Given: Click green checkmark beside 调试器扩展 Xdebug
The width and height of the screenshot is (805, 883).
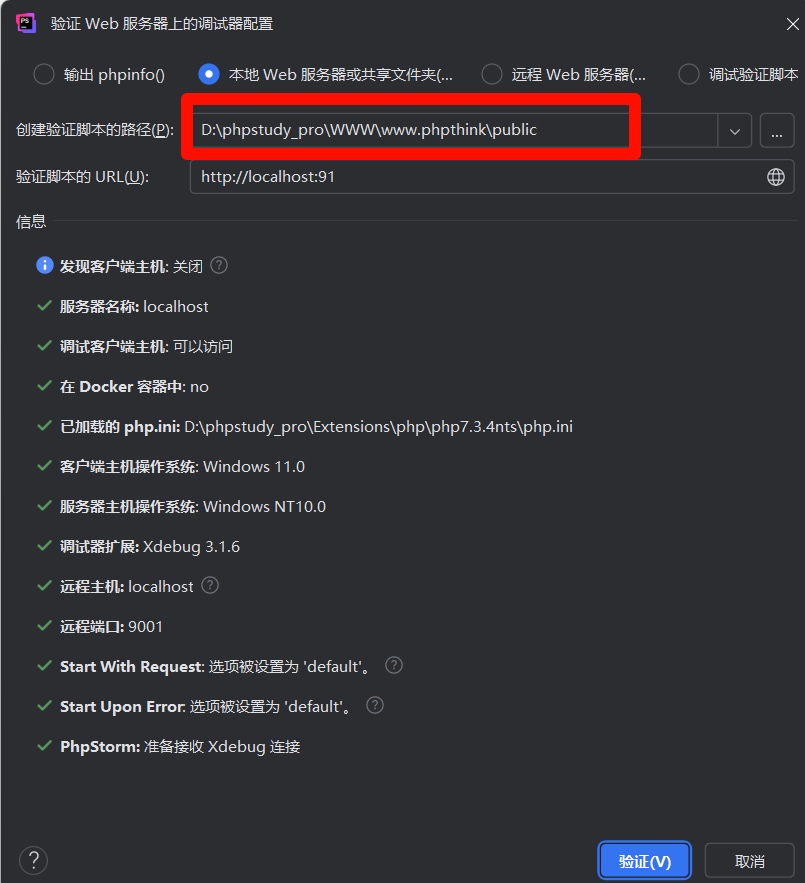Looking at the screenshot, I should coord(45,546).
